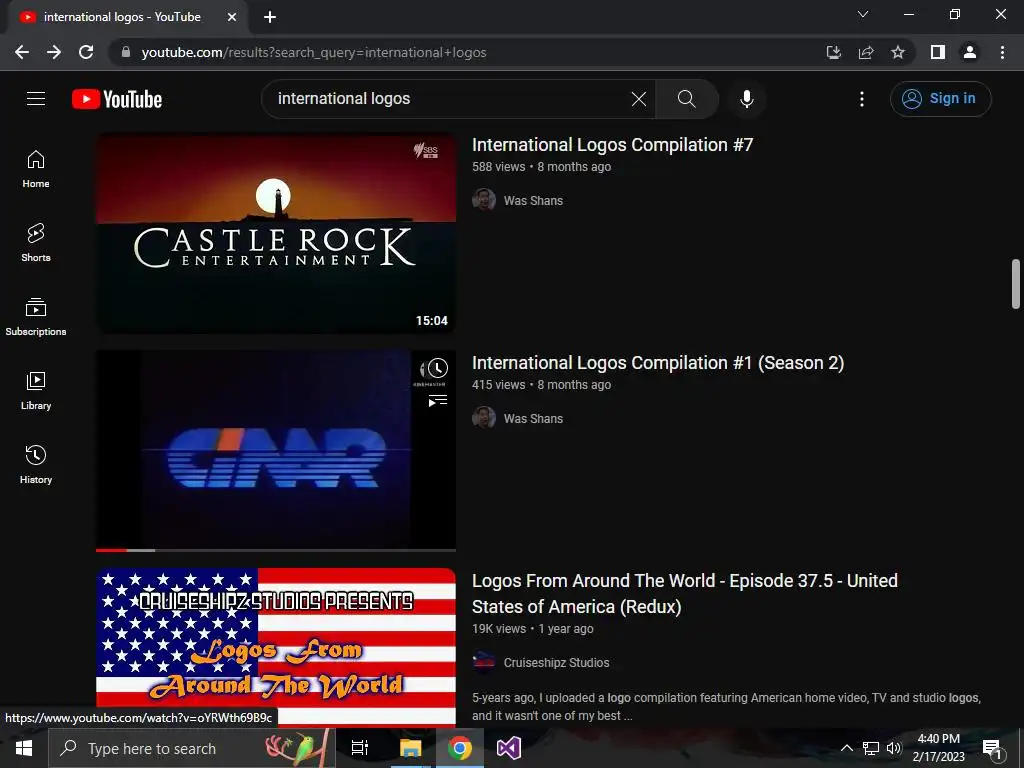Open YouTube settings three-dot menu

(861, 99)
